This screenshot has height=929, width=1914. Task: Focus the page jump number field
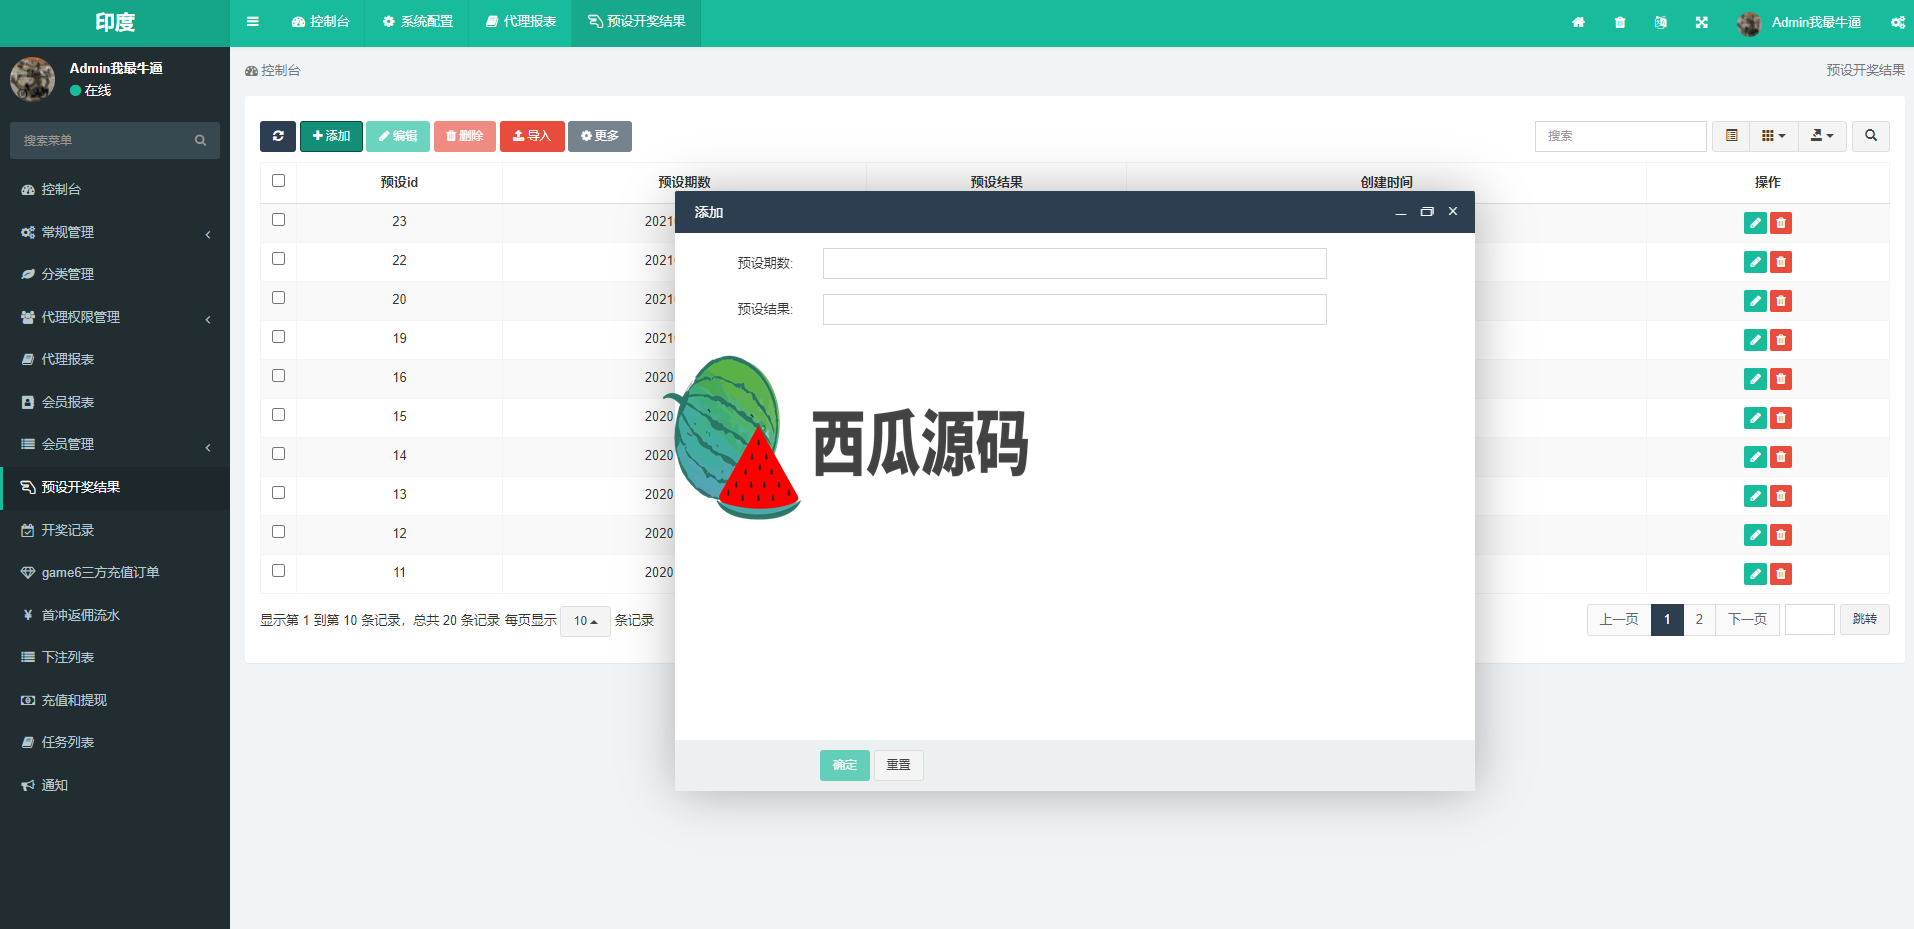click(1810, 620)
